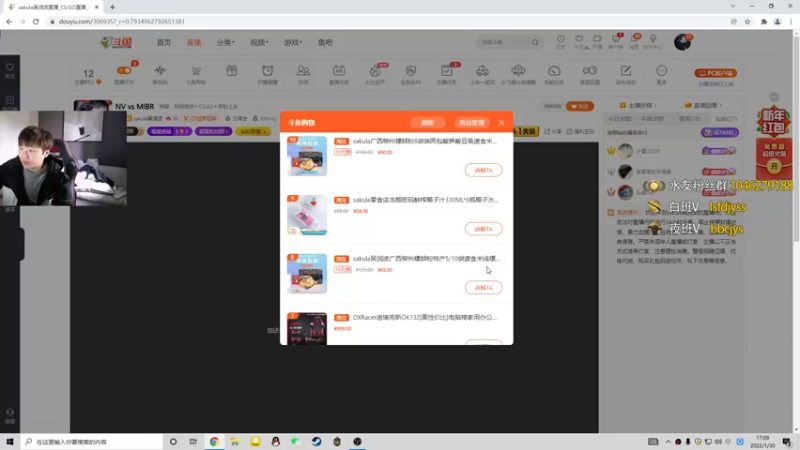Open the message bubble icon in header

coord(634,39)
